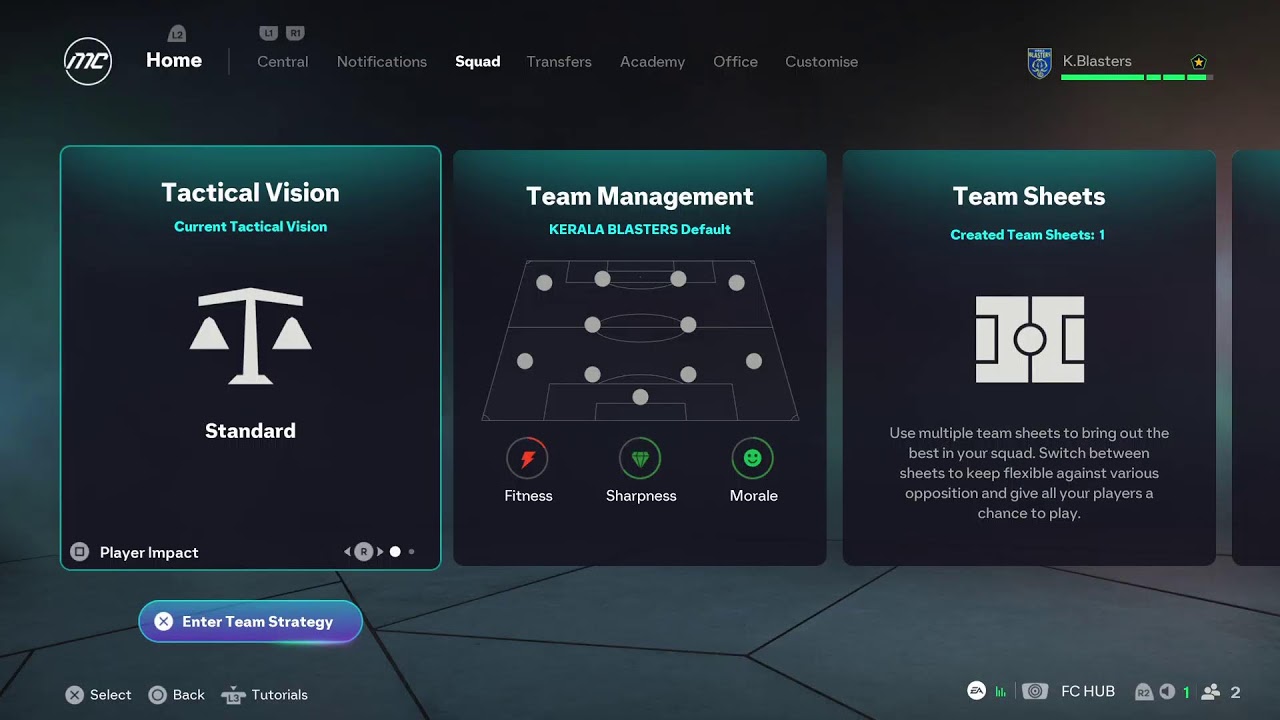Switch to the Academy tab

coord(652,62)
